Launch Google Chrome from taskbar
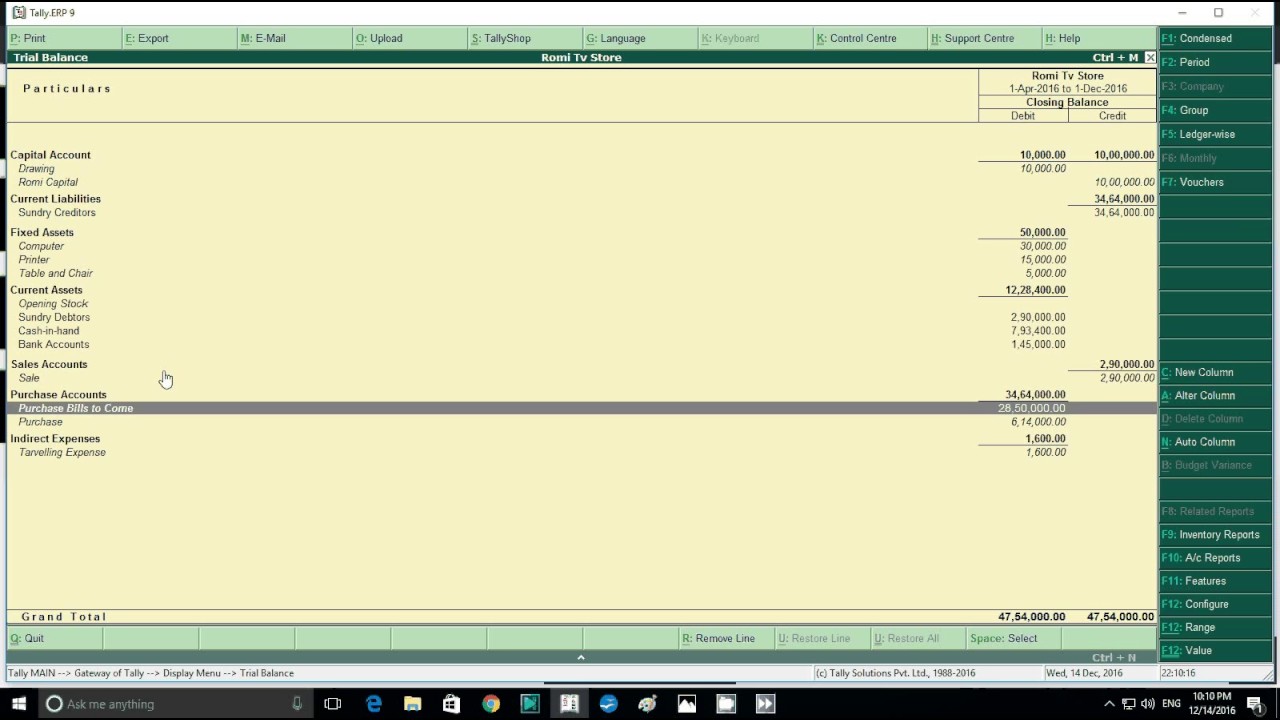Image resolution: width=1280 pixels, height=720 pixels. pos(490,704)
